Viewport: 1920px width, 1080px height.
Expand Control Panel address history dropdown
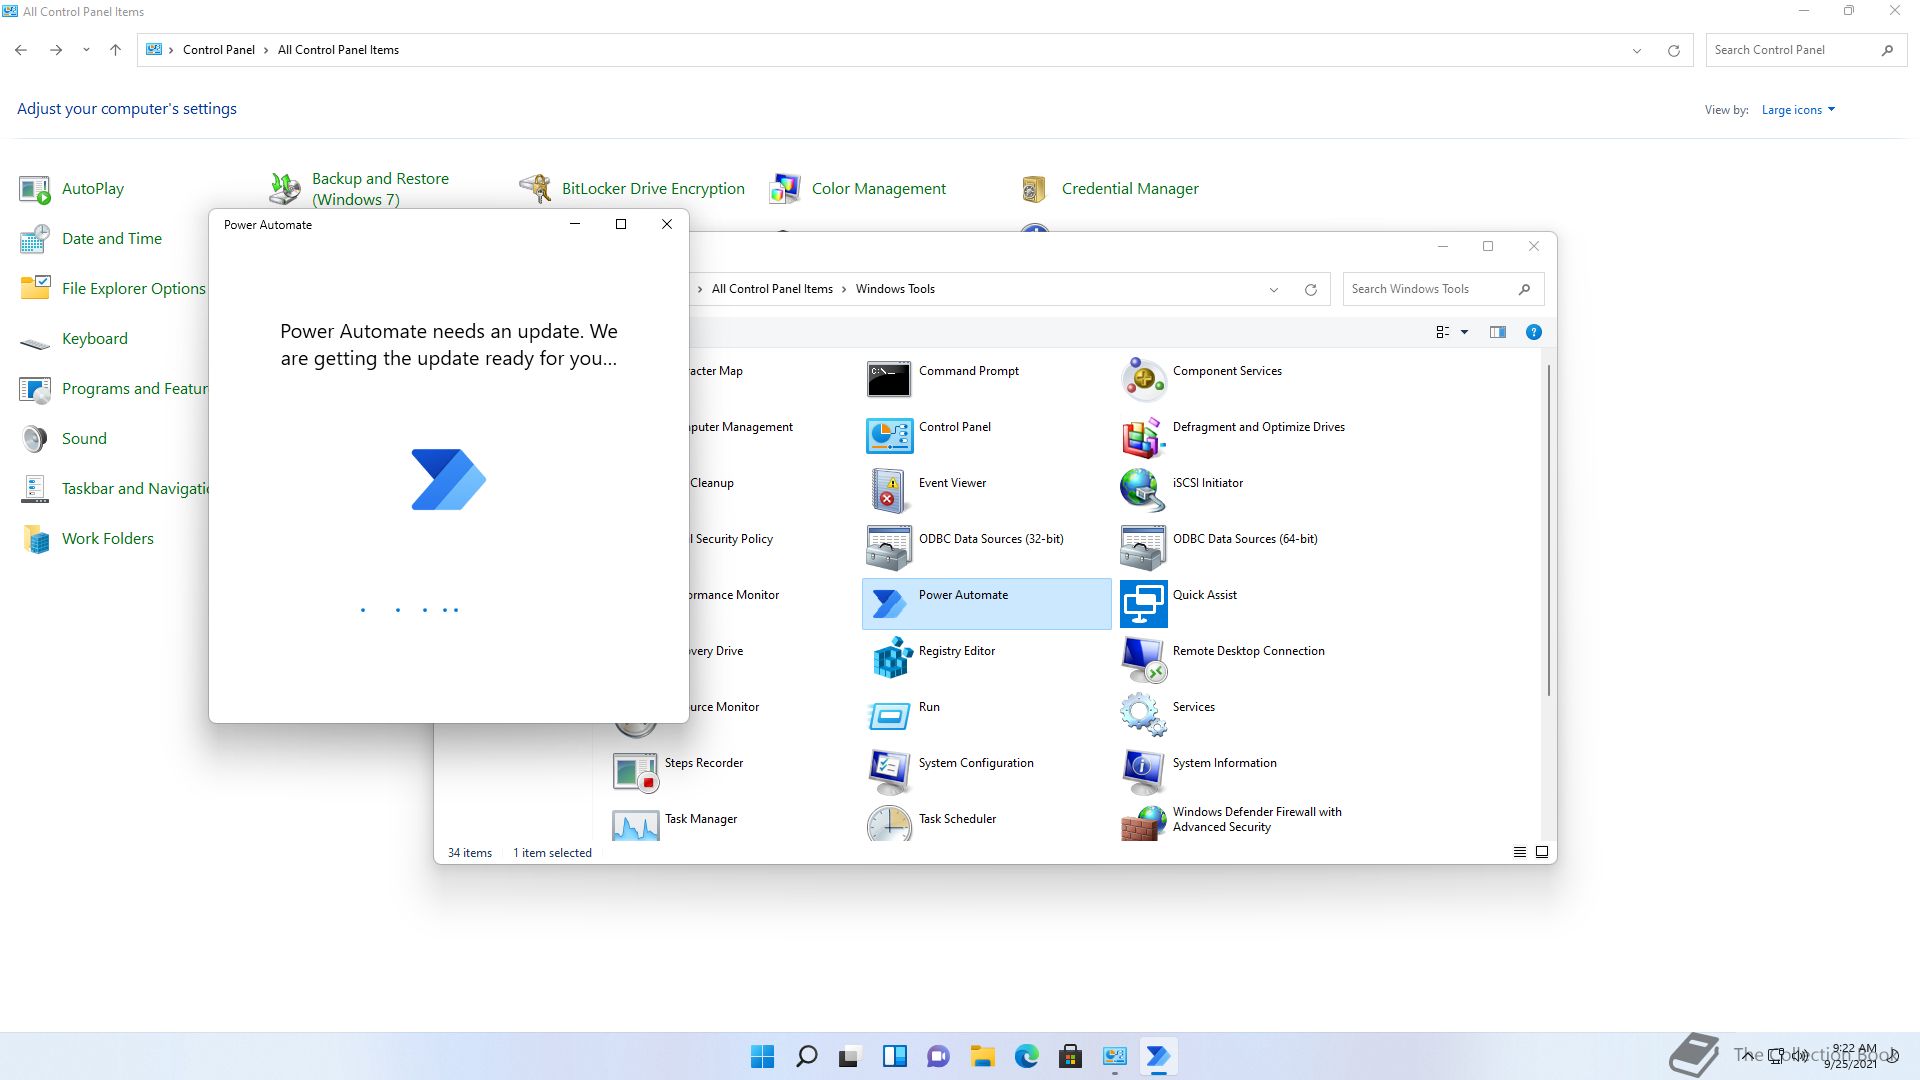click(x=1637, y=51)
